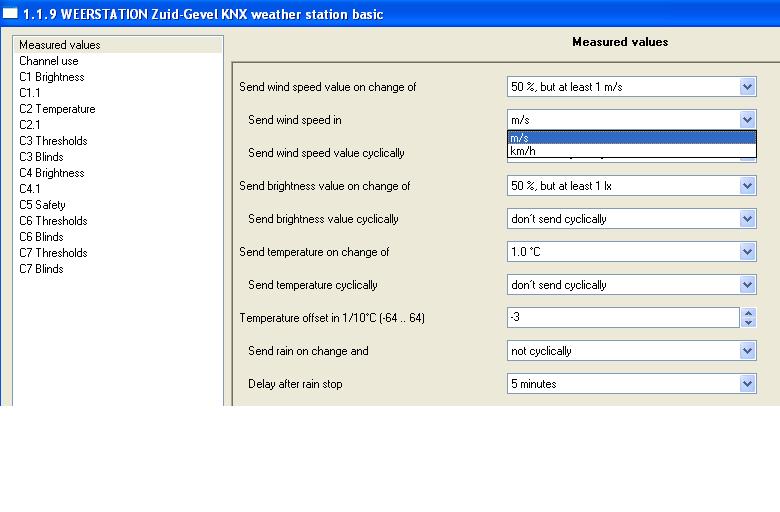Open the 'Send rain on change and' dropdown
The width and height of the screenshot is (780, 512).
(x=747, y=351)
